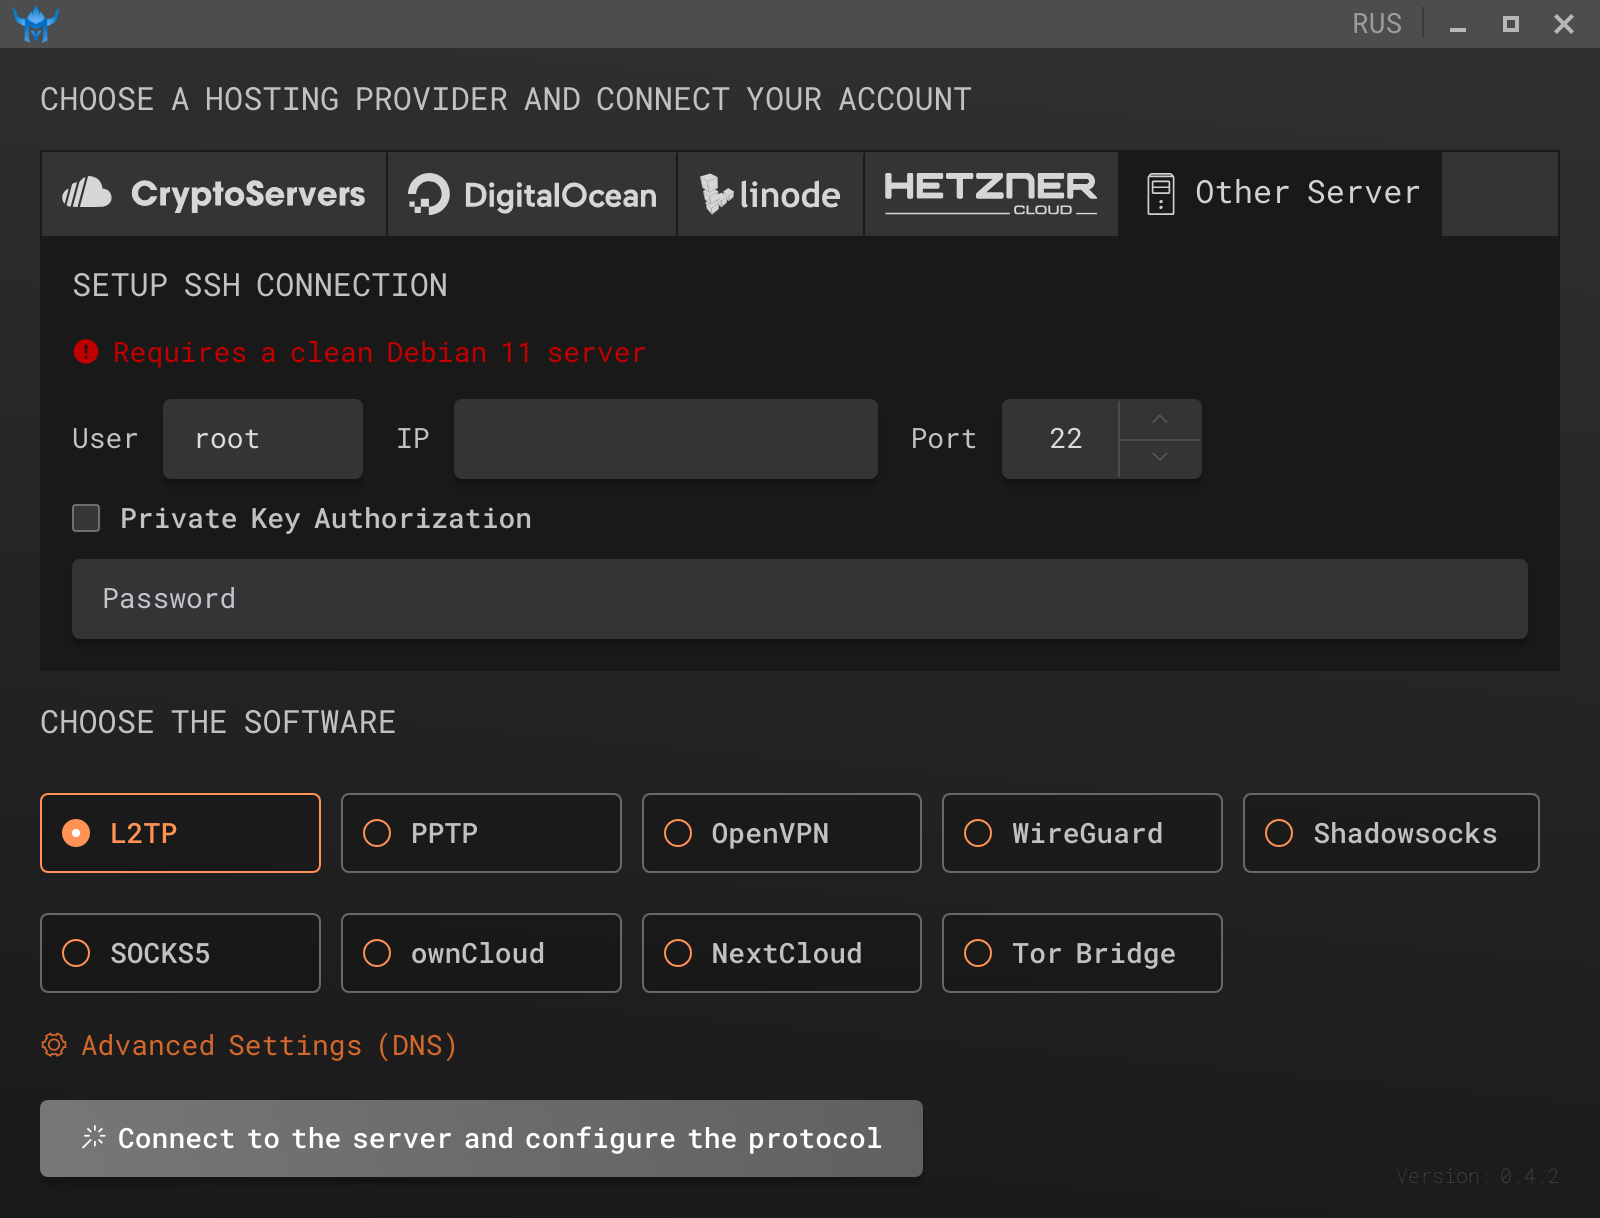This screenshot has width=1600, height=1218.
Task: Select the L2TP software option
Action: (180, 833)
